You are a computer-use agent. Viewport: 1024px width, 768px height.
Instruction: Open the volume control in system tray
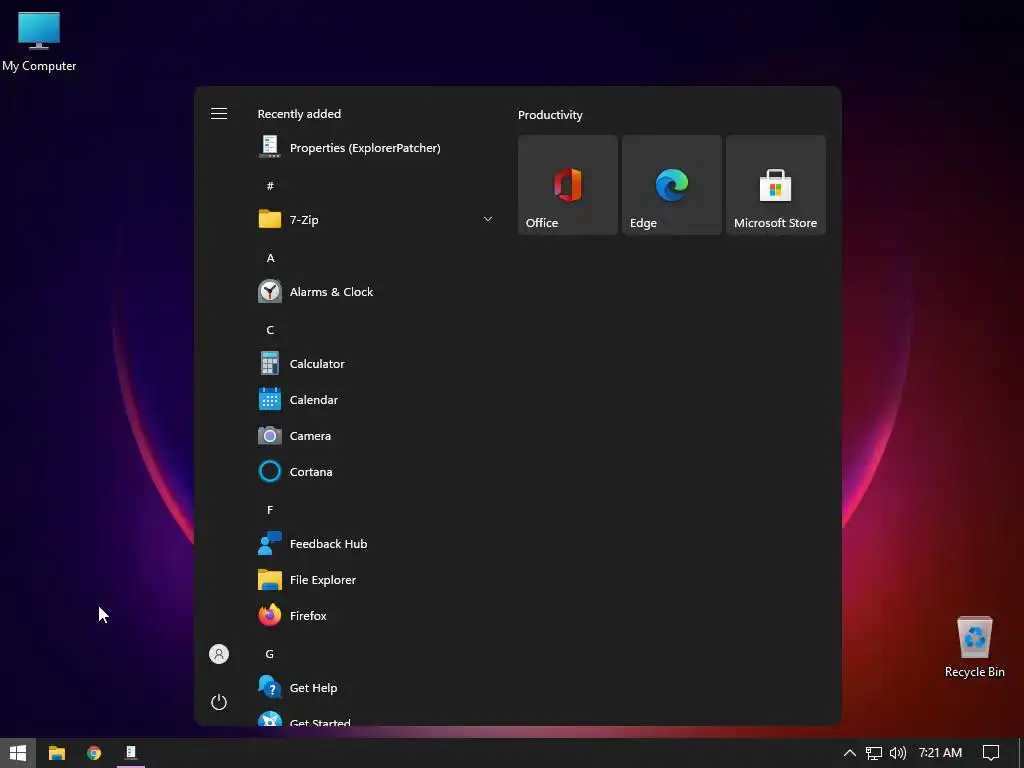(x=898, y=753)
